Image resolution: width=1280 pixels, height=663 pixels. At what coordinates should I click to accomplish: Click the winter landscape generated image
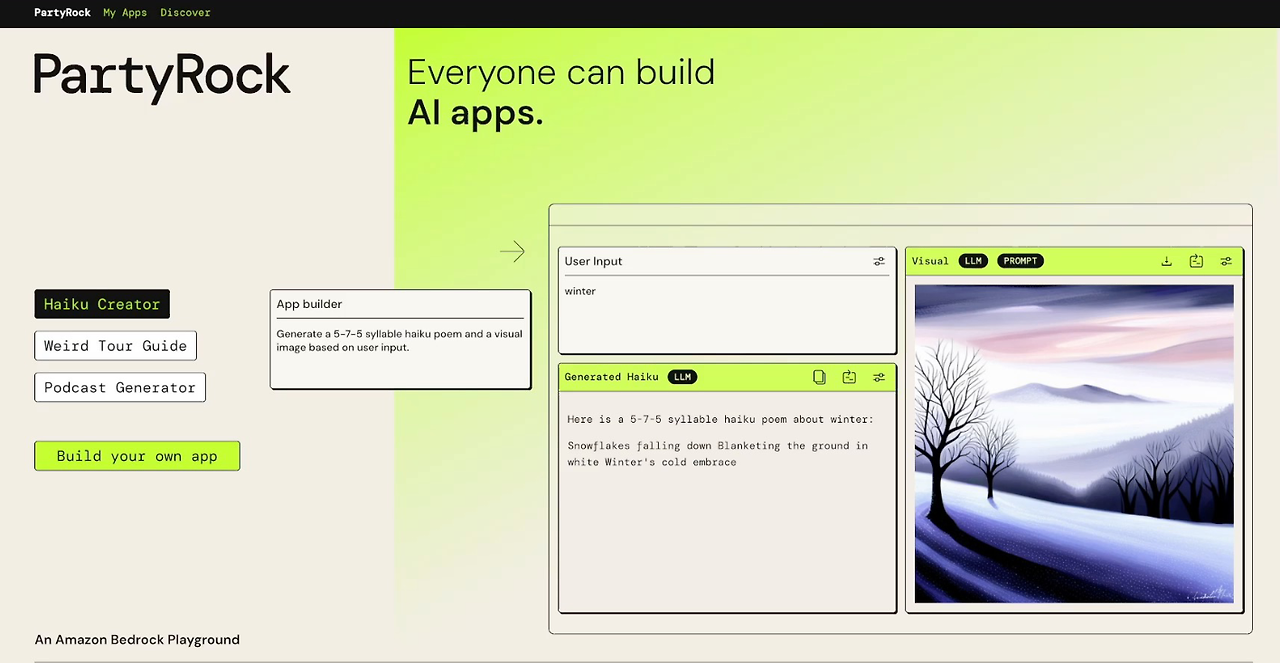pyautogui.click(x=1074, y=444)
